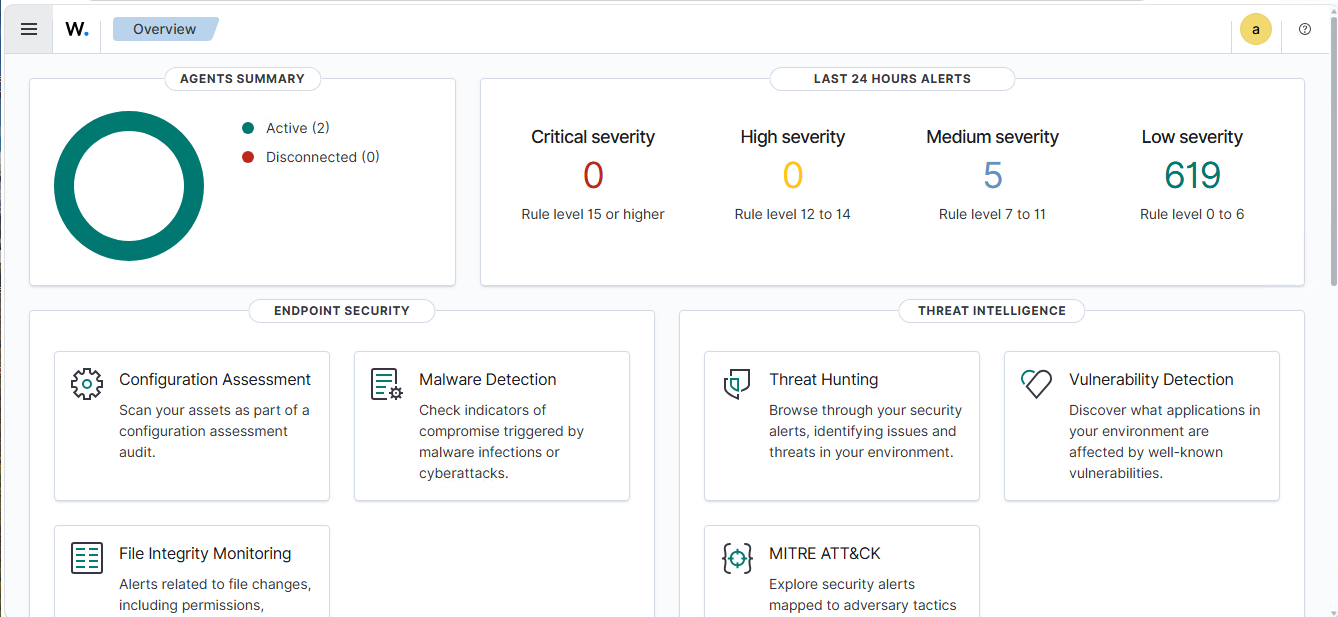The width and height of the screenshot is (1338, 617).
Task: Click the green Active legend dot
Action: click(248, 128)
